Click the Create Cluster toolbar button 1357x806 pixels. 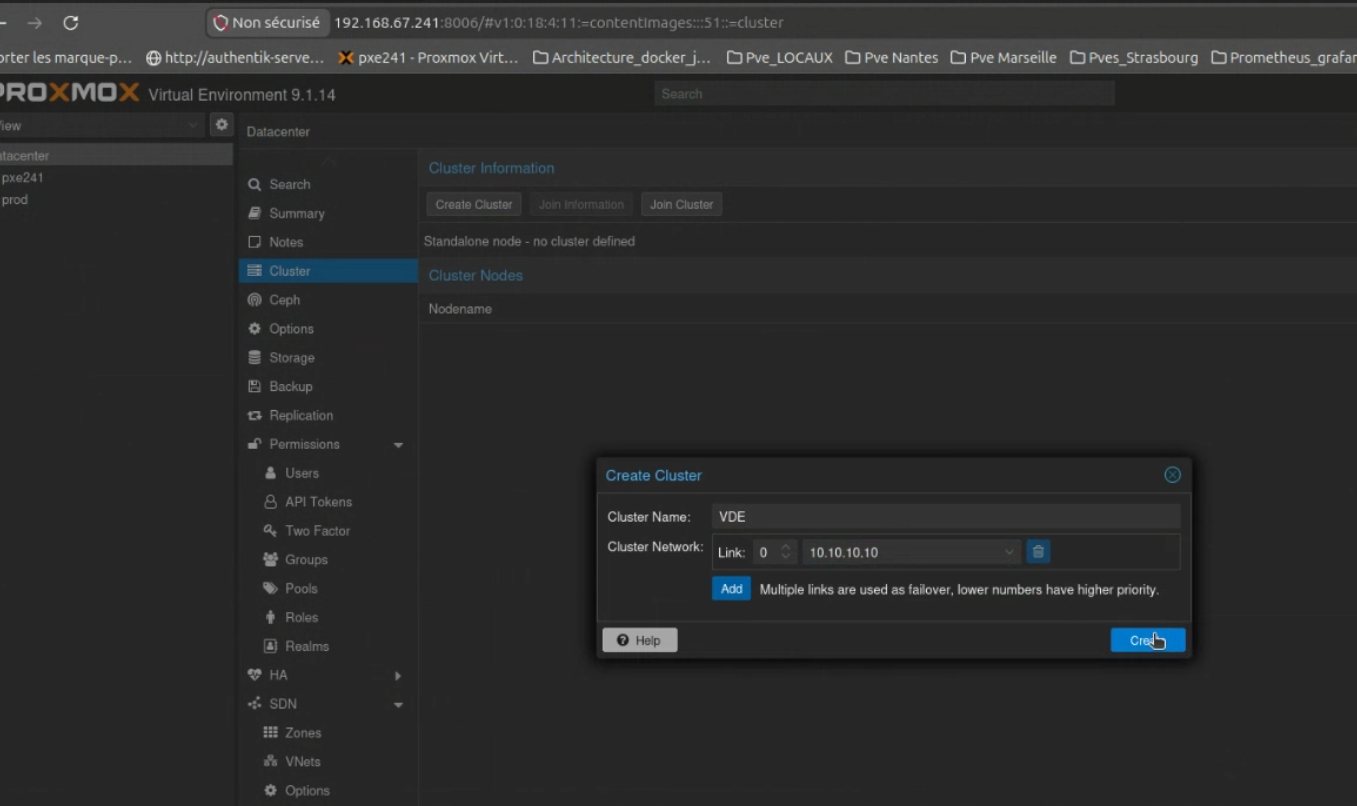pos(474,204)
